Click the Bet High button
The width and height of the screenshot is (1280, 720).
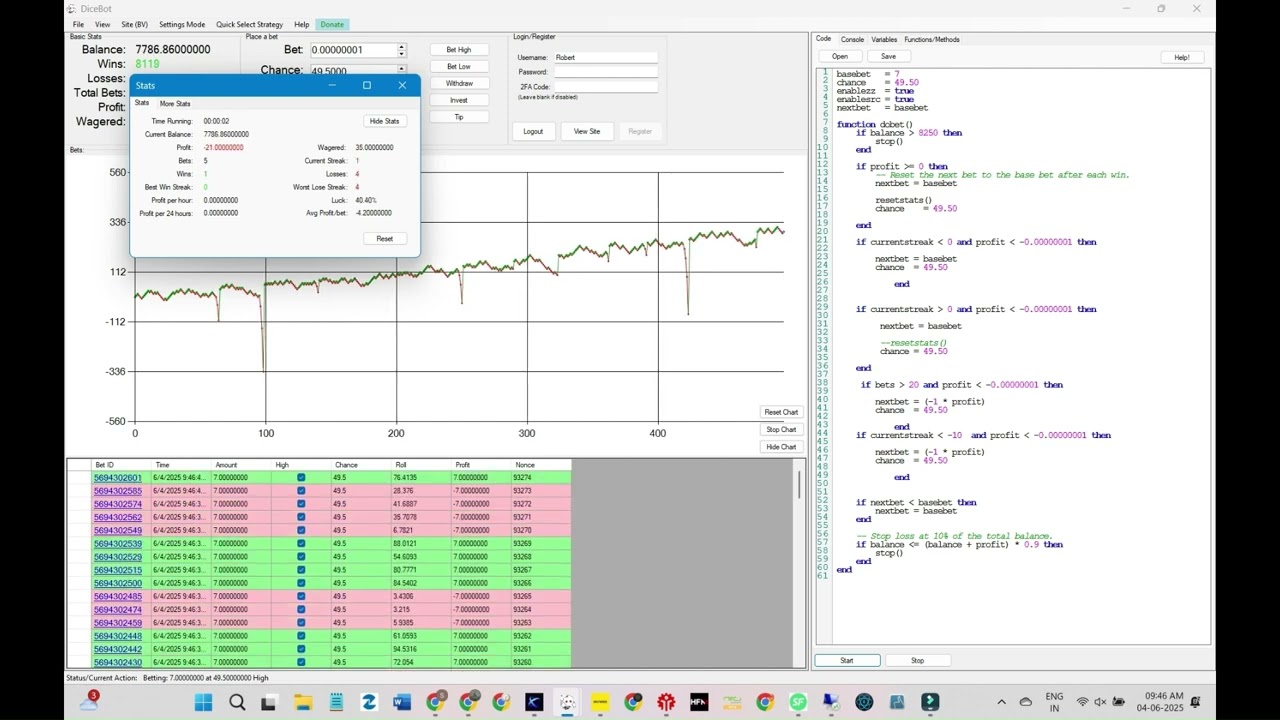[x=459, y=50]
